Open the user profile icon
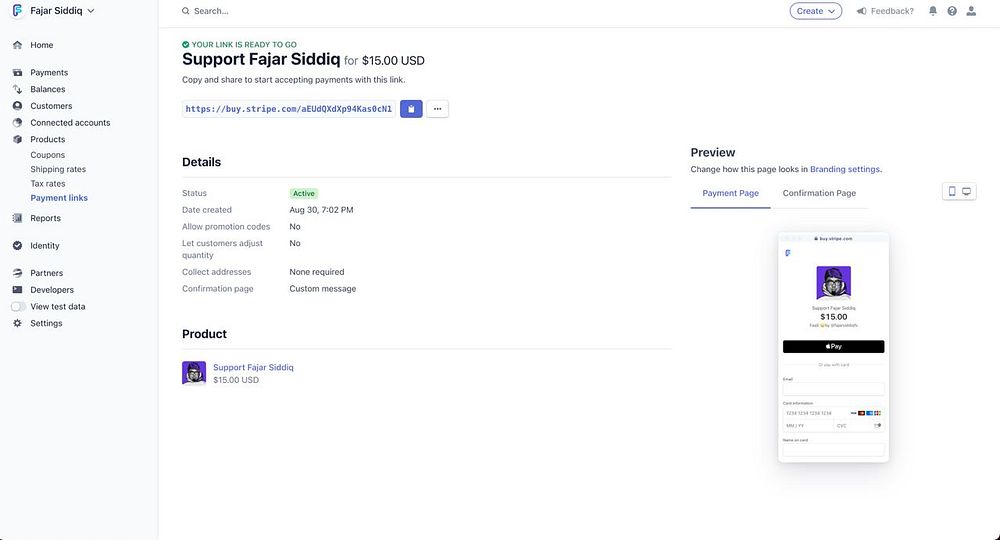 (x=971, y=11)
